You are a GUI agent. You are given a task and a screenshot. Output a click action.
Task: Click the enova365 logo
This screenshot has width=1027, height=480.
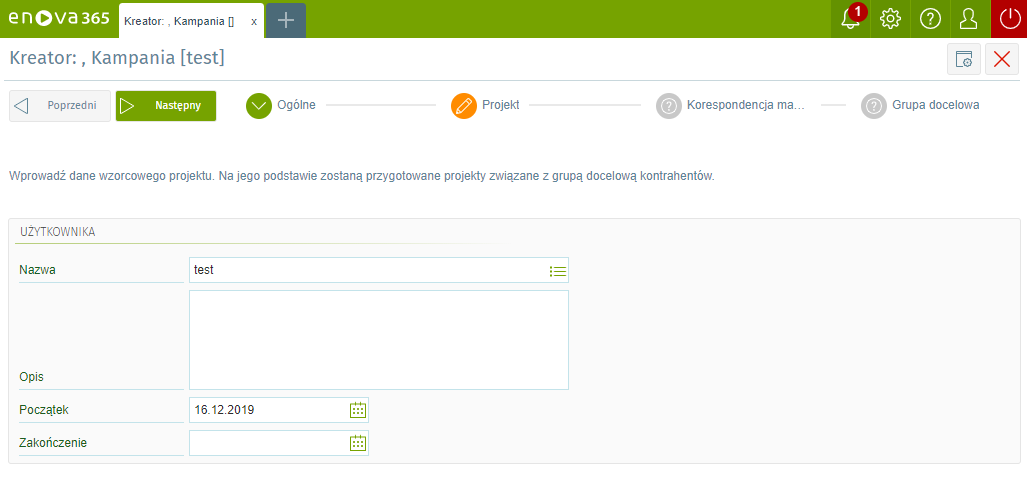click(58, 19)
